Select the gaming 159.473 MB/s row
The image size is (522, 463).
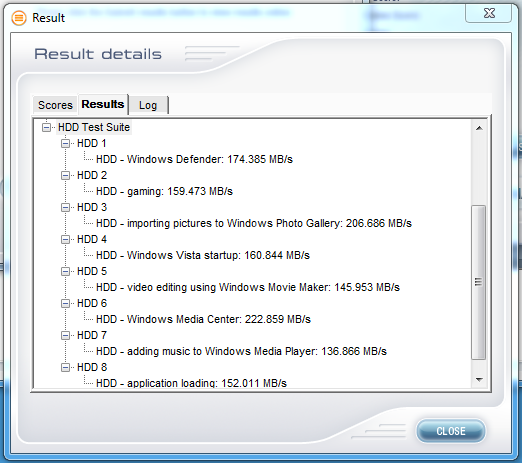coord(164,191)
